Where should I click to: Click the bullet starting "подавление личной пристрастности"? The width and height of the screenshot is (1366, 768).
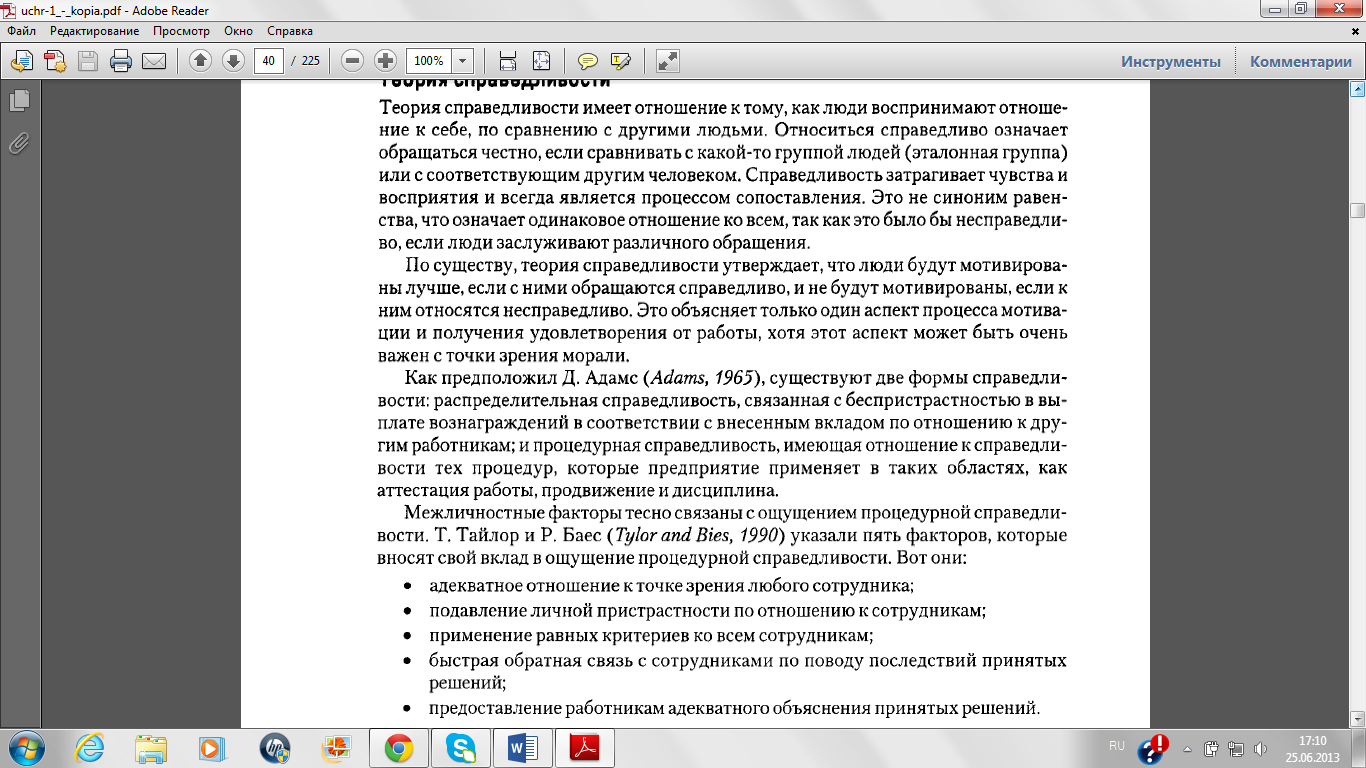point(708,610)
